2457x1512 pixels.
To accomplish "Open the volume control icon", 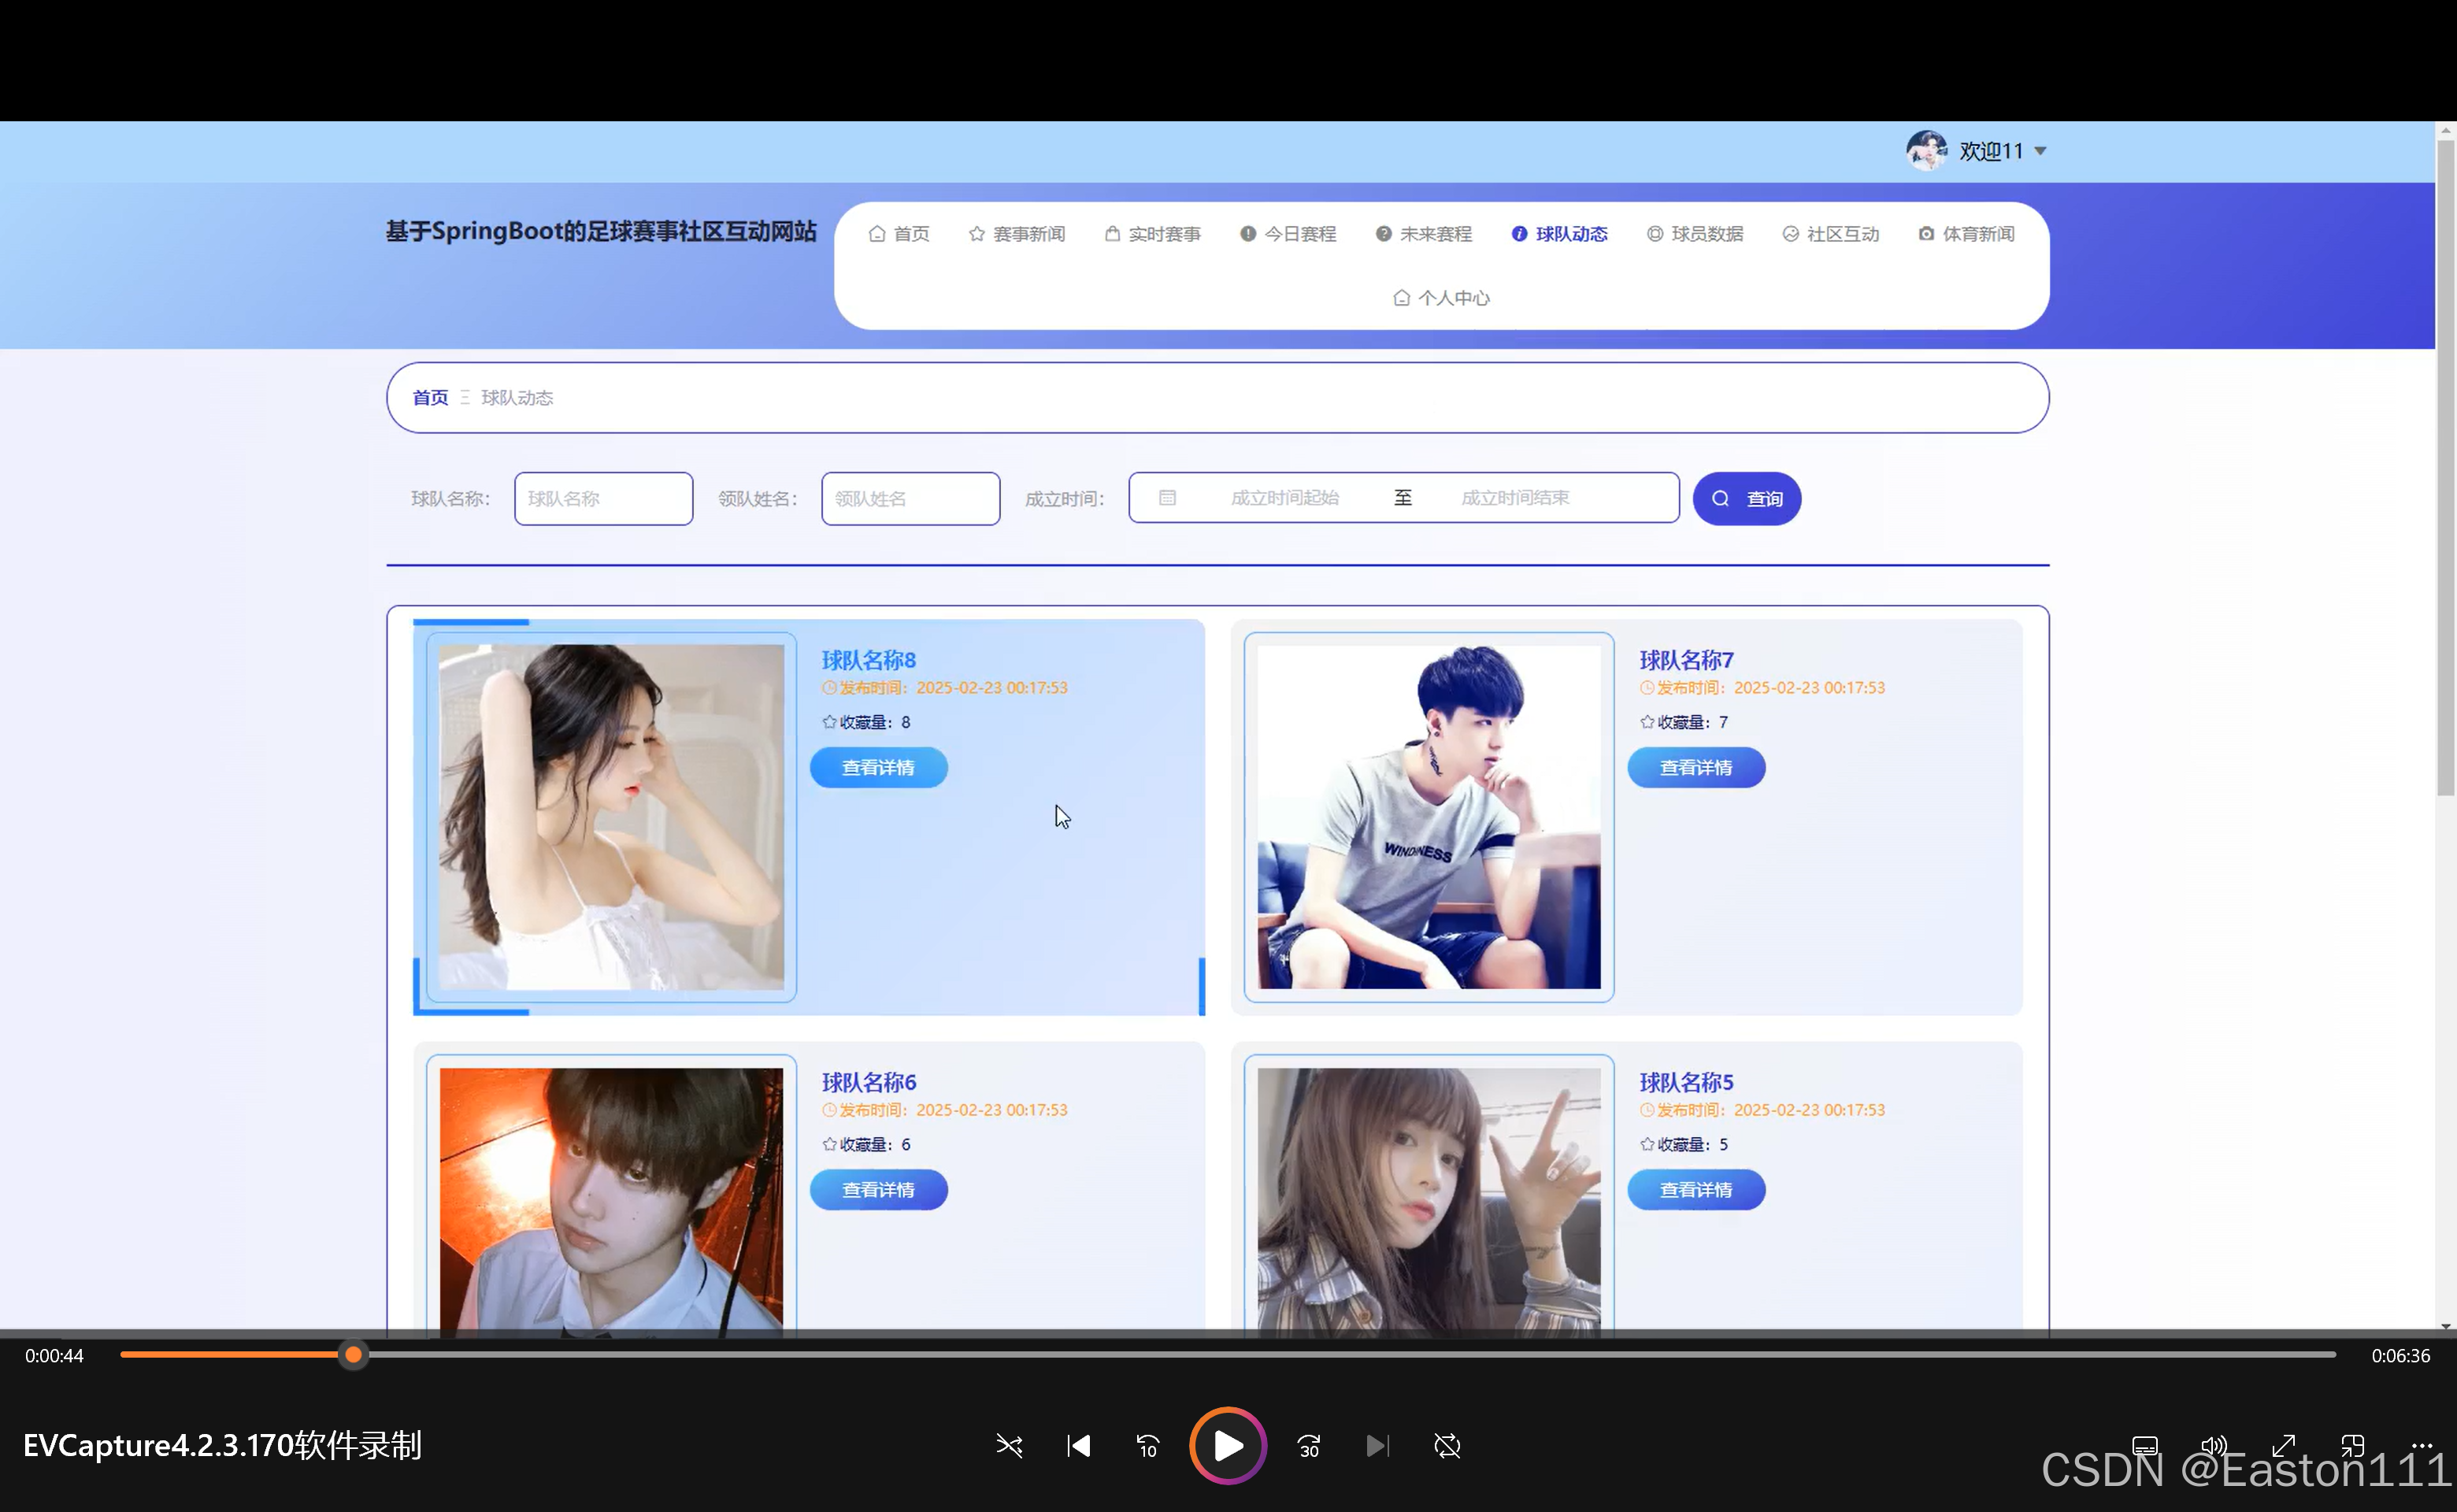I will [2213, 1446].
